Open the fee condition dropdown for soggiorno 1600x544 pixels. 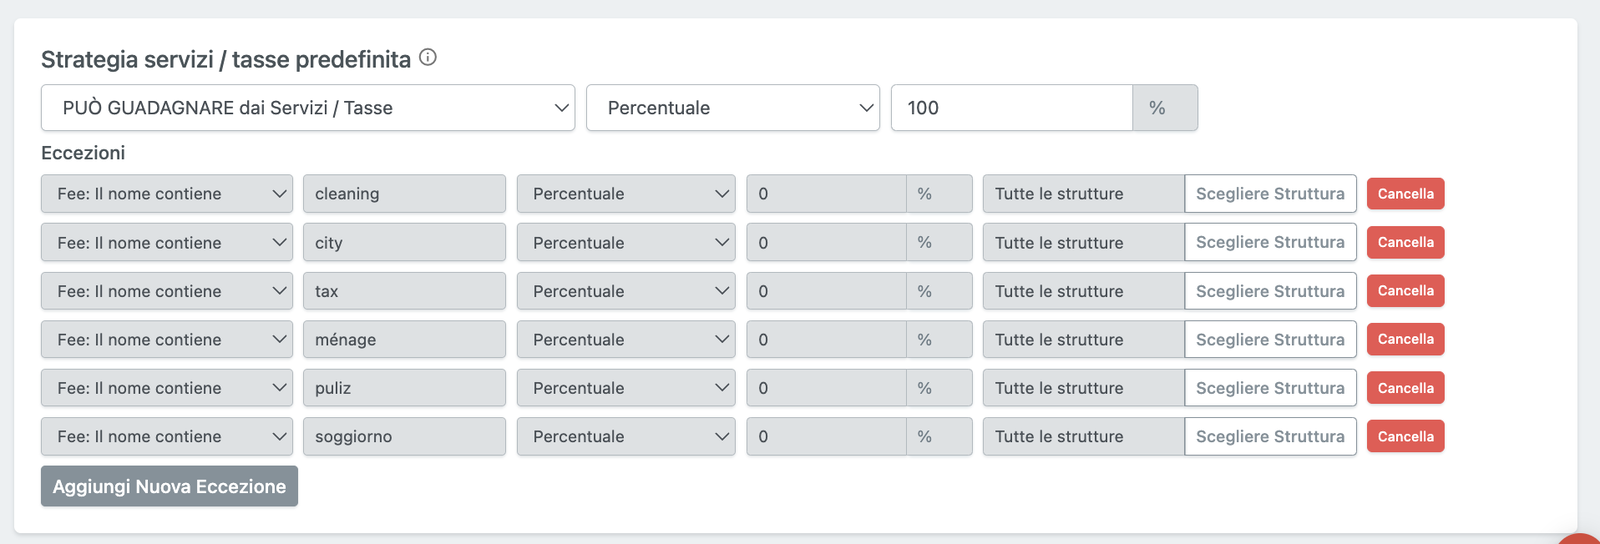coord(166,437)
